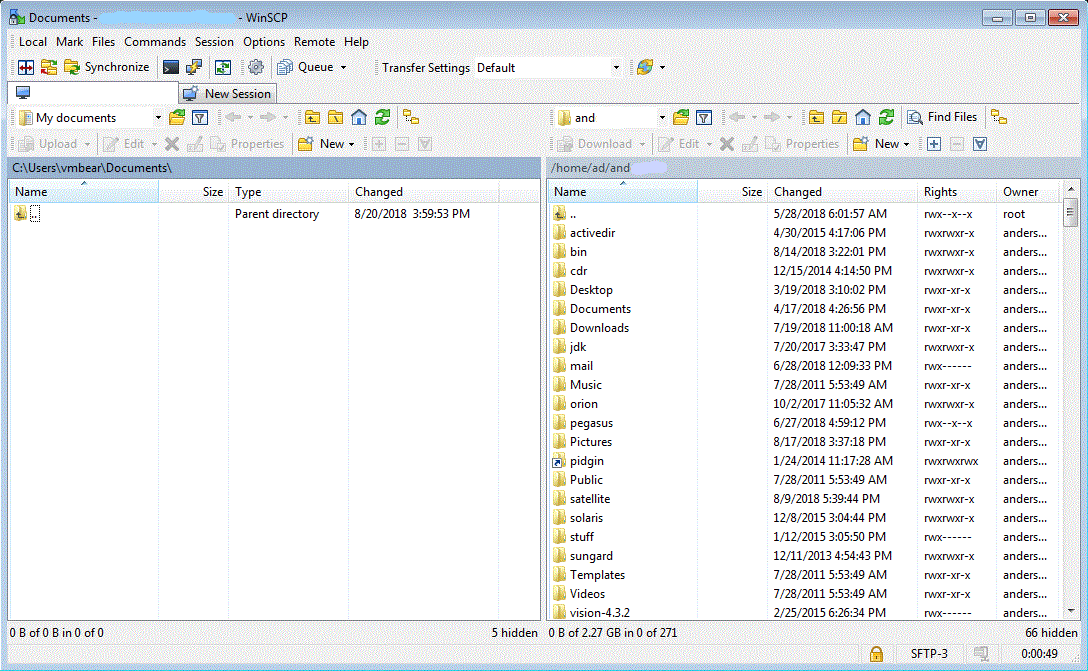Open the Transfer Settings Default combo box
Image resolution: width=1088 pixels, height=671 pixels.
(x=548, y=68)
